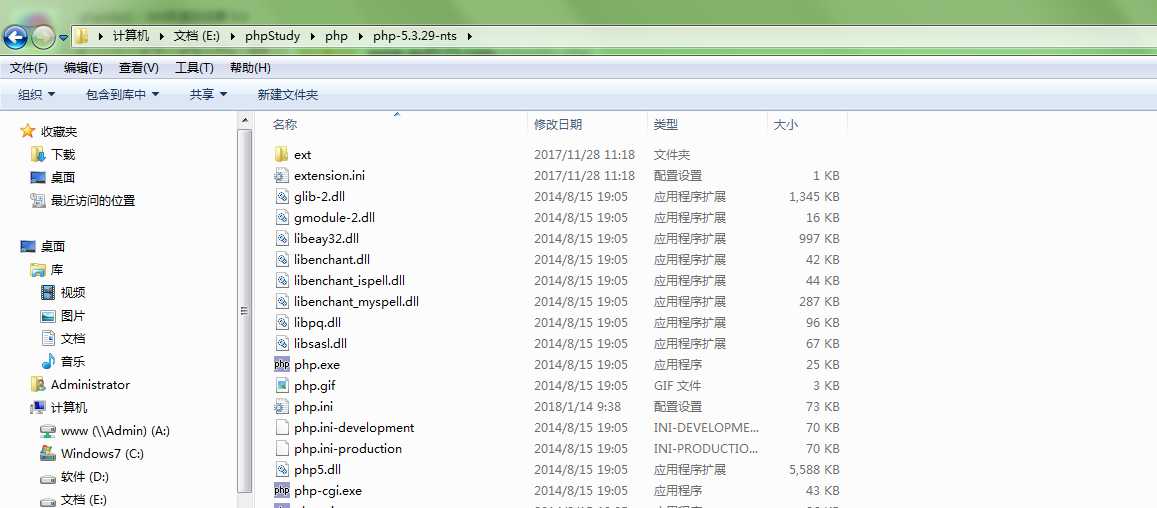Open the 包含到库中 dropdown
The width and height of the screenshot is (1157, 508).
122,95
